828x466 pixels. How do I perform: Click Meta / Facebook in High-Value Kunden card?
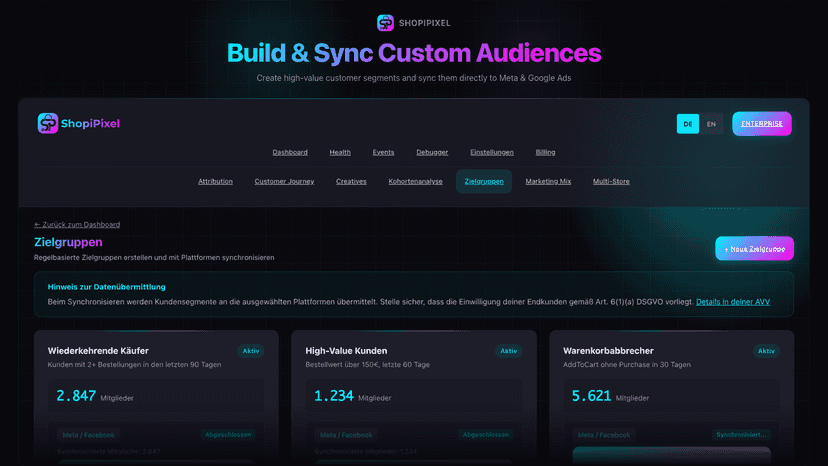(346, 435)
